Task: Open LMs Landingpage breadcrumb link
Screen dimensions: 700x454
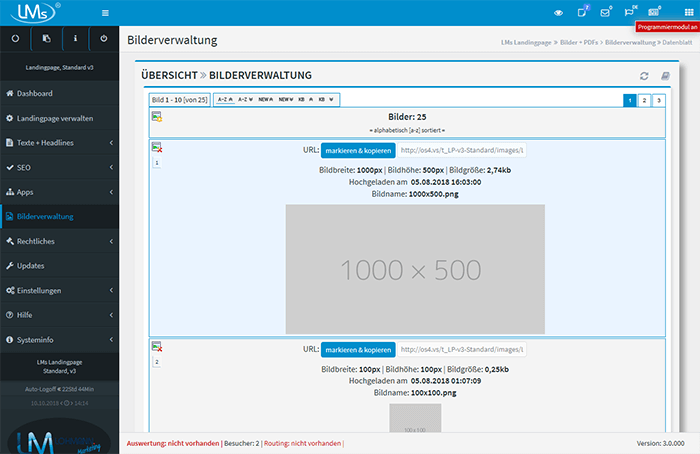Action: (x=526, y=42)
